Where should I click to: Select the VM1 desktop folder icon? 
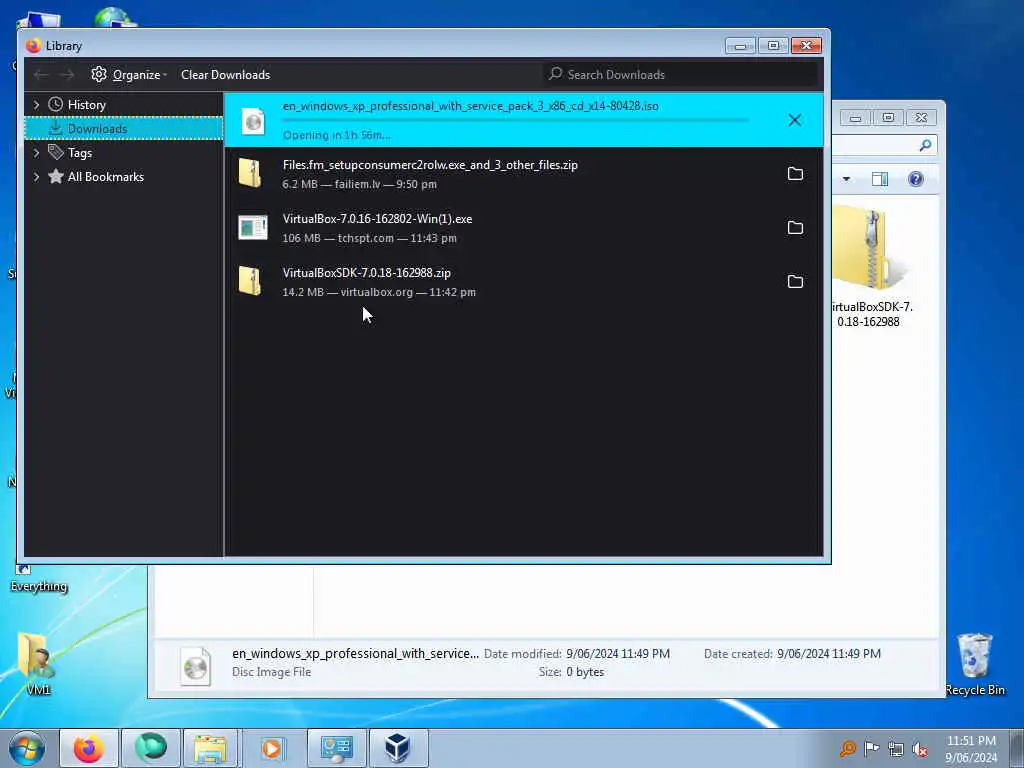pos(39,664)
